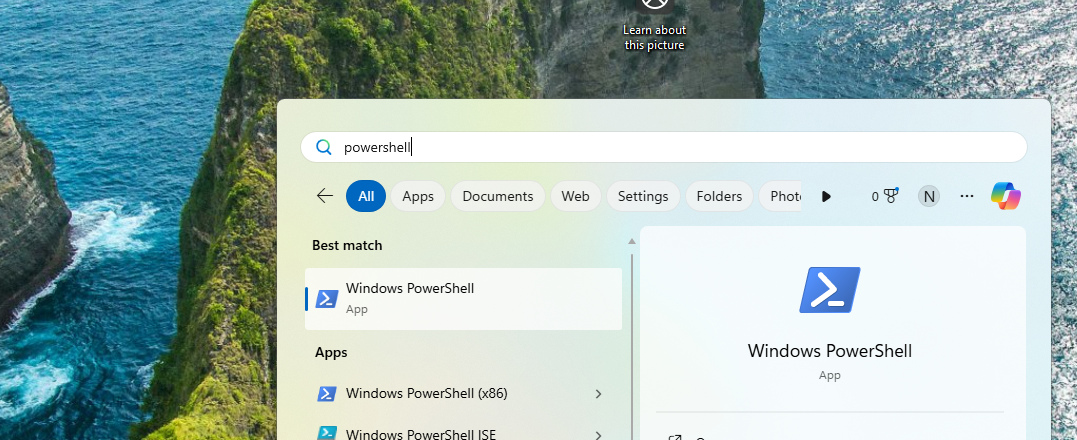Click the magnifier search icon

coord(324,148)
